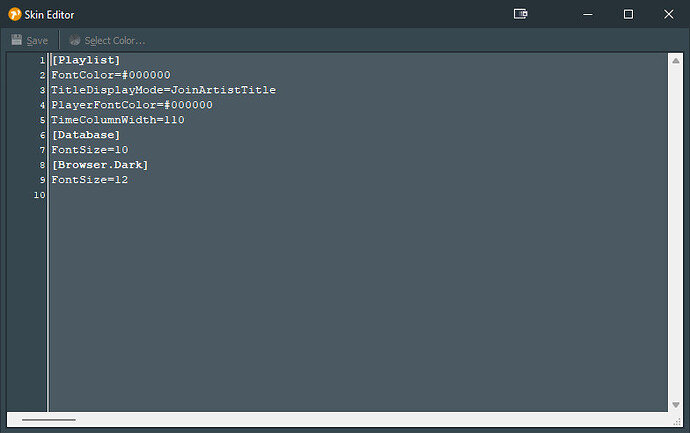The image size is (690, 433).
Task: Click the vertical scrollbar up arrow
Action: pos(675,61)
